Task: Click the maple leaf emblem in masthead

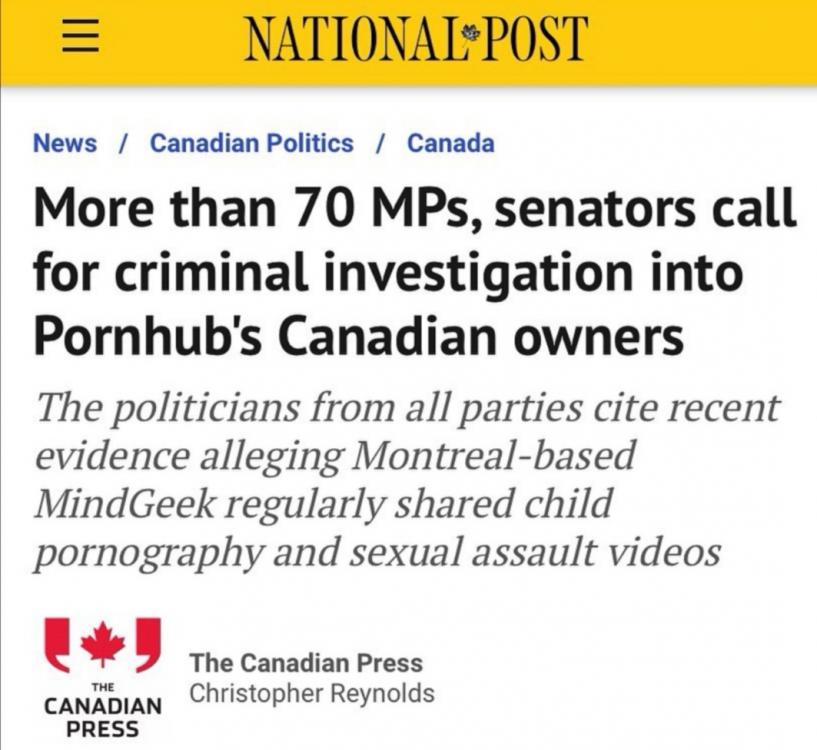Action: tap(473, 34)
